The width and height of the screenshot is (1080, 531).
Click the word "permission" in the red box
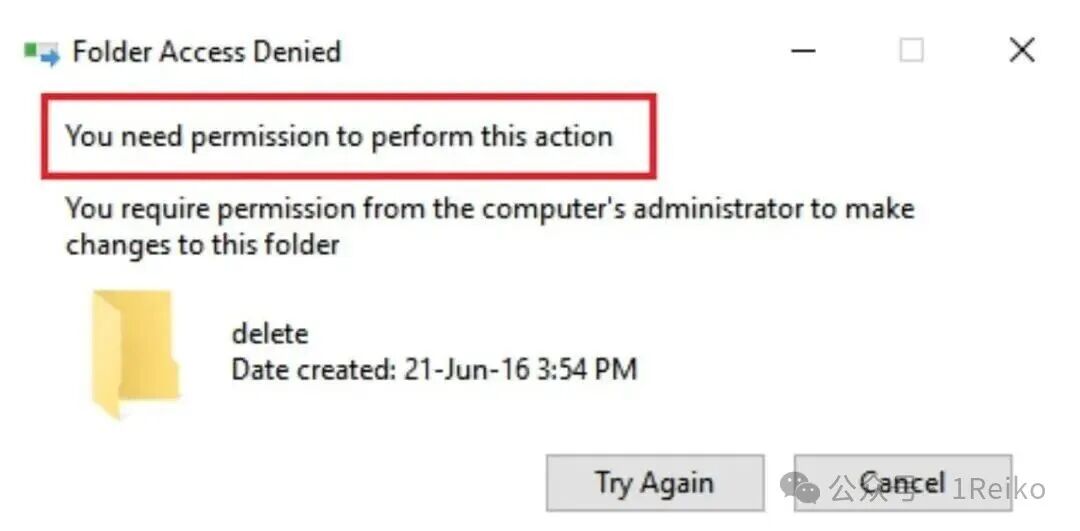[x=260, y=138]
